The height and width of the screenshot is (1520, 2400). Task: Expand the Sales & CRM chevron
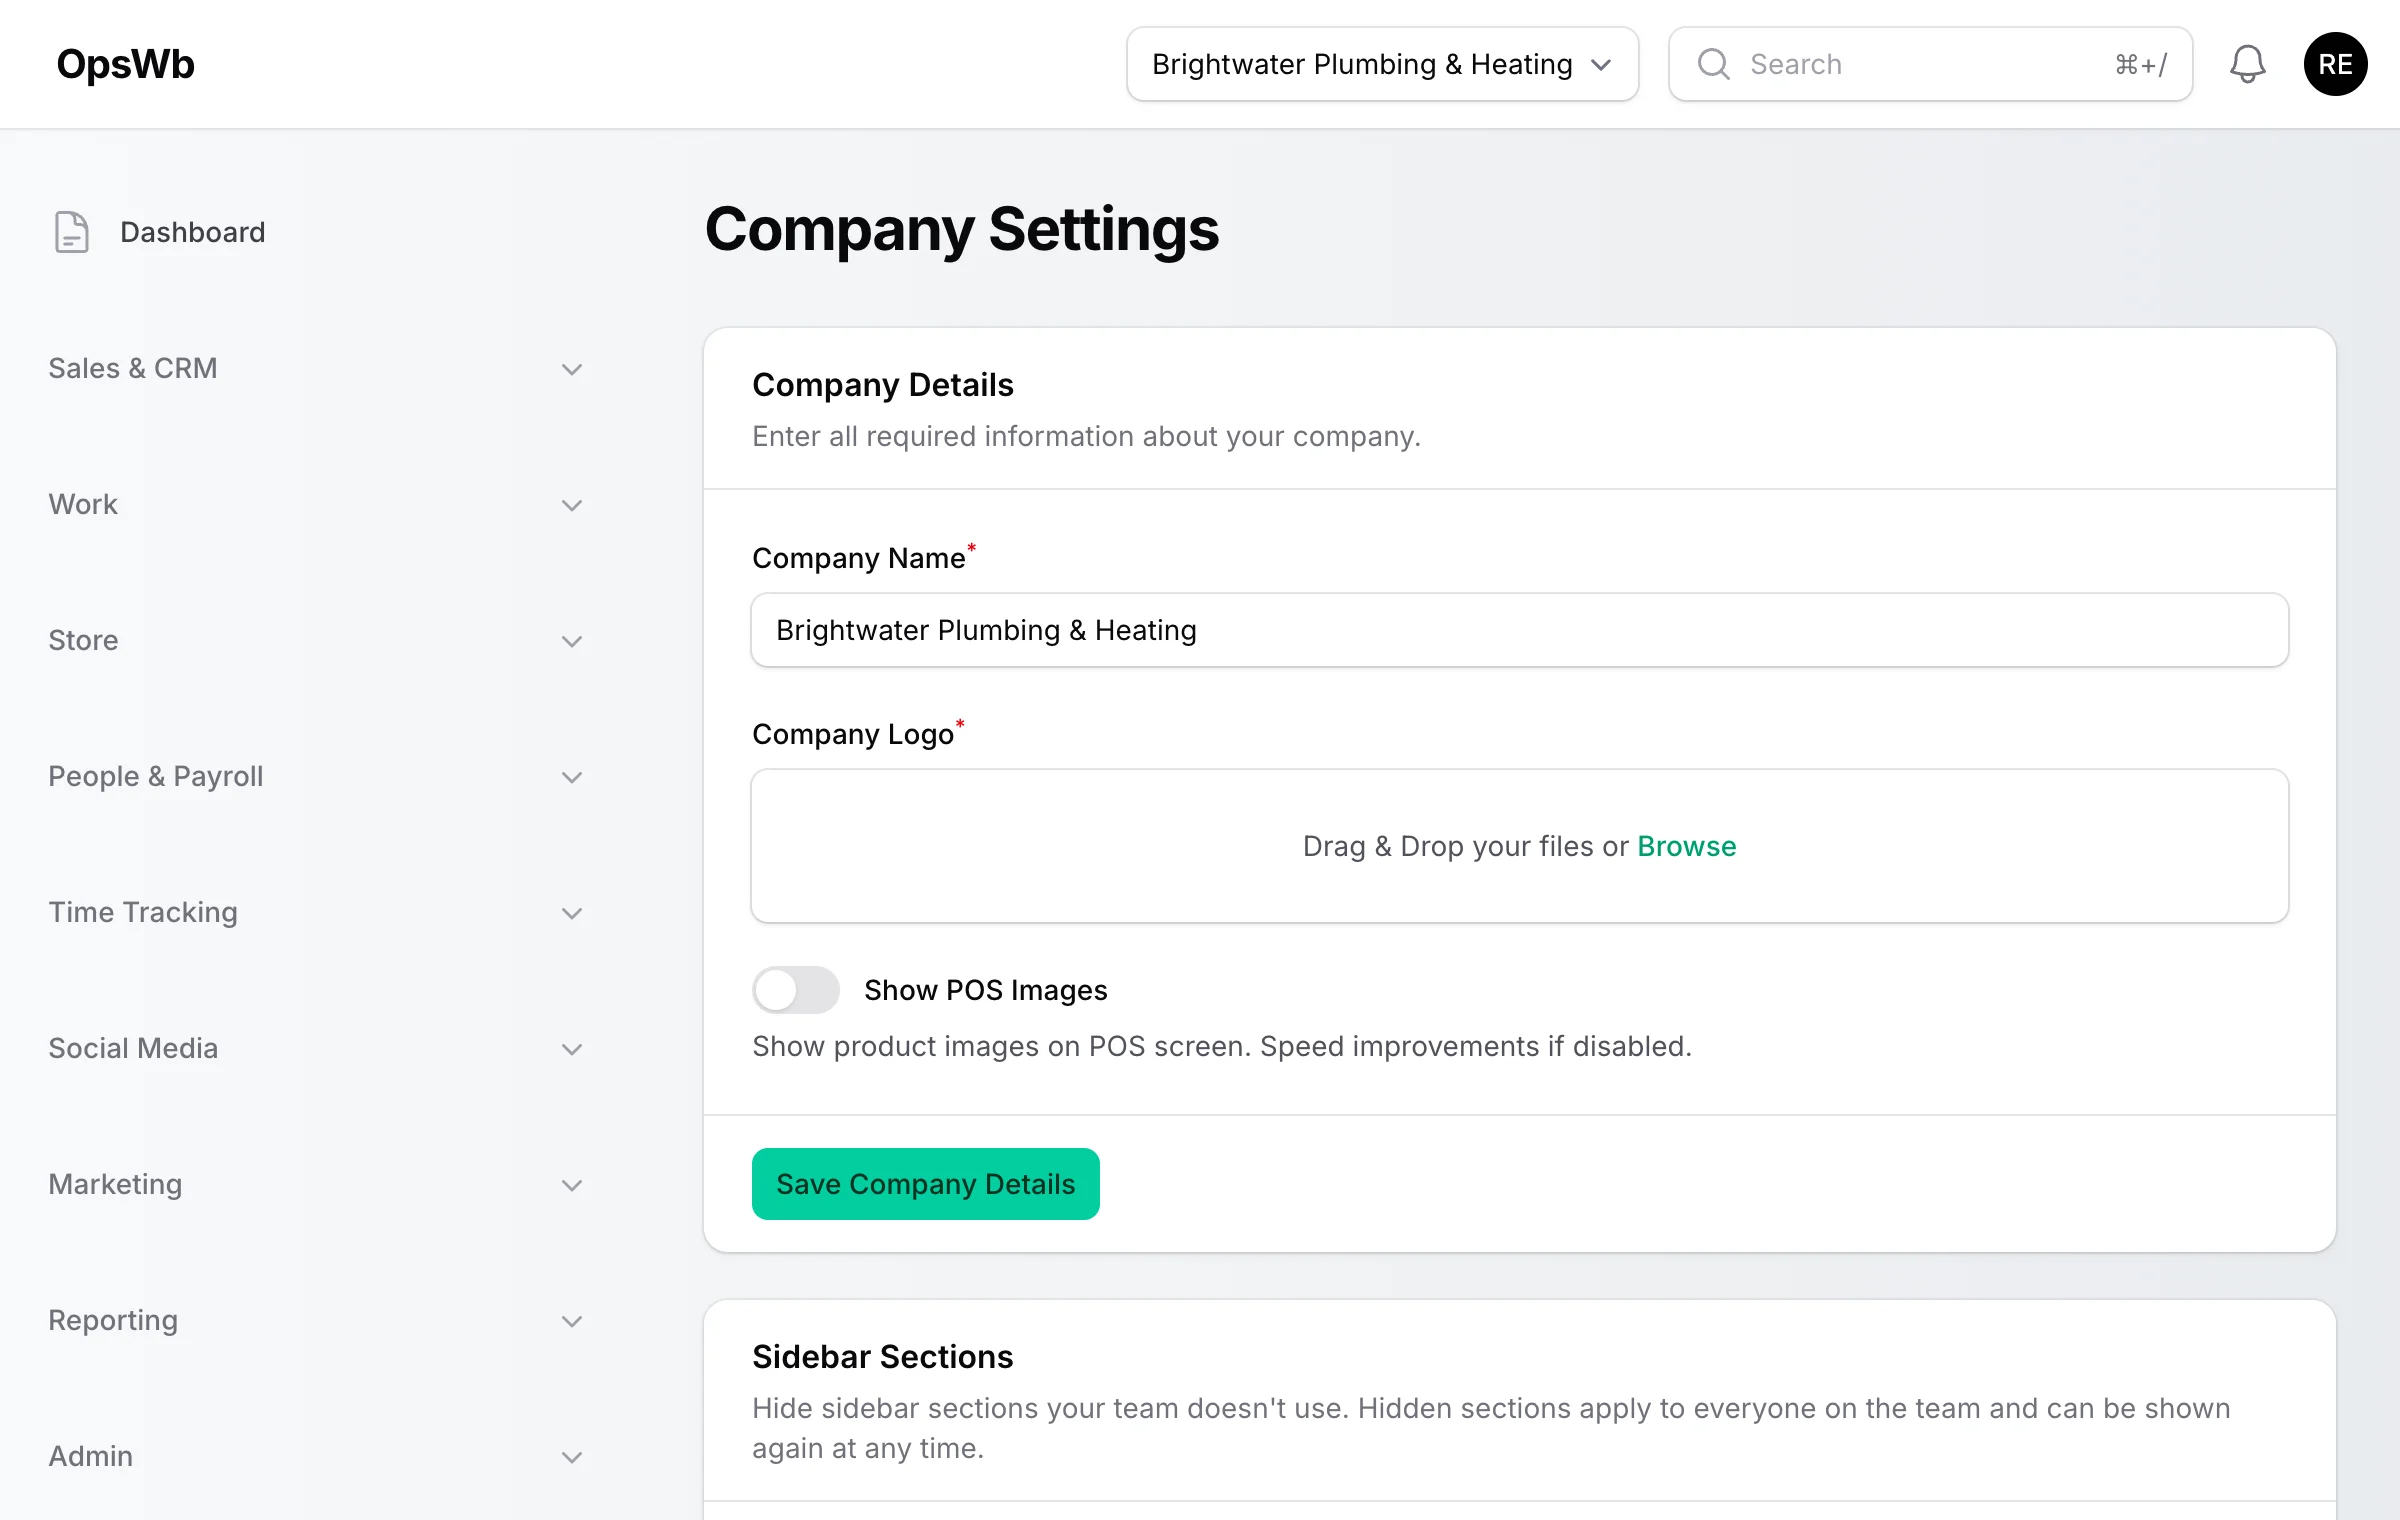pyautogui.click(x=572, y=369)
